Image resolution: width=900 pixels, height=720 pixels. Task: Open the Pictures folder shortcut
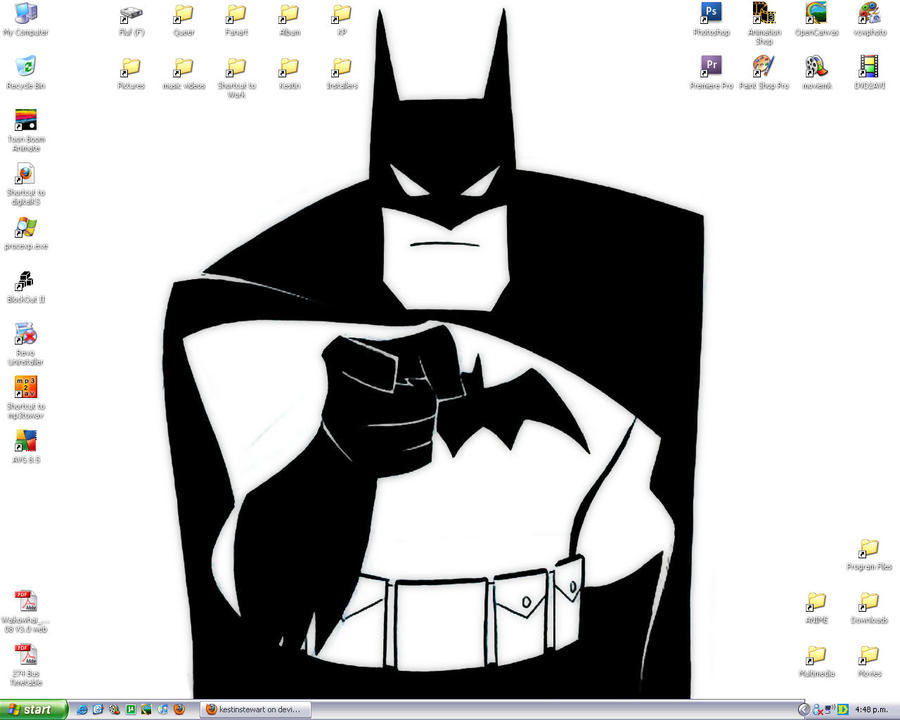point(131,73)
